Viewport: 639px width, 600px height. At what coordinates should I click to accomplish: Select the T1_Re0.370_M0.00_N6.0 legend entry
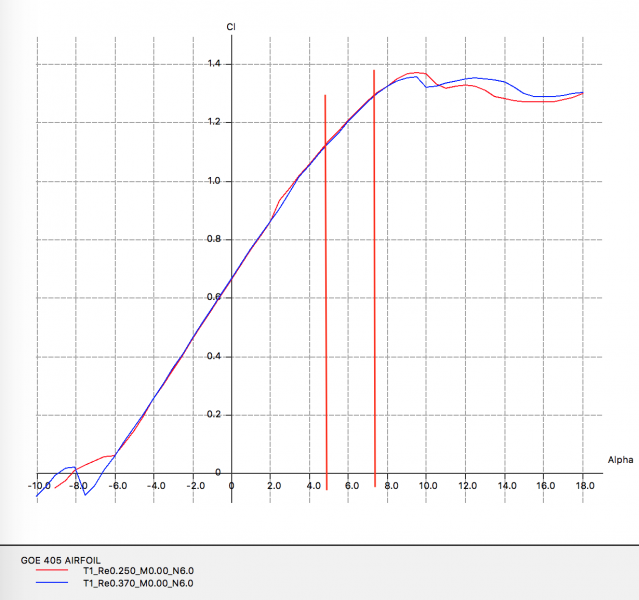138,582
